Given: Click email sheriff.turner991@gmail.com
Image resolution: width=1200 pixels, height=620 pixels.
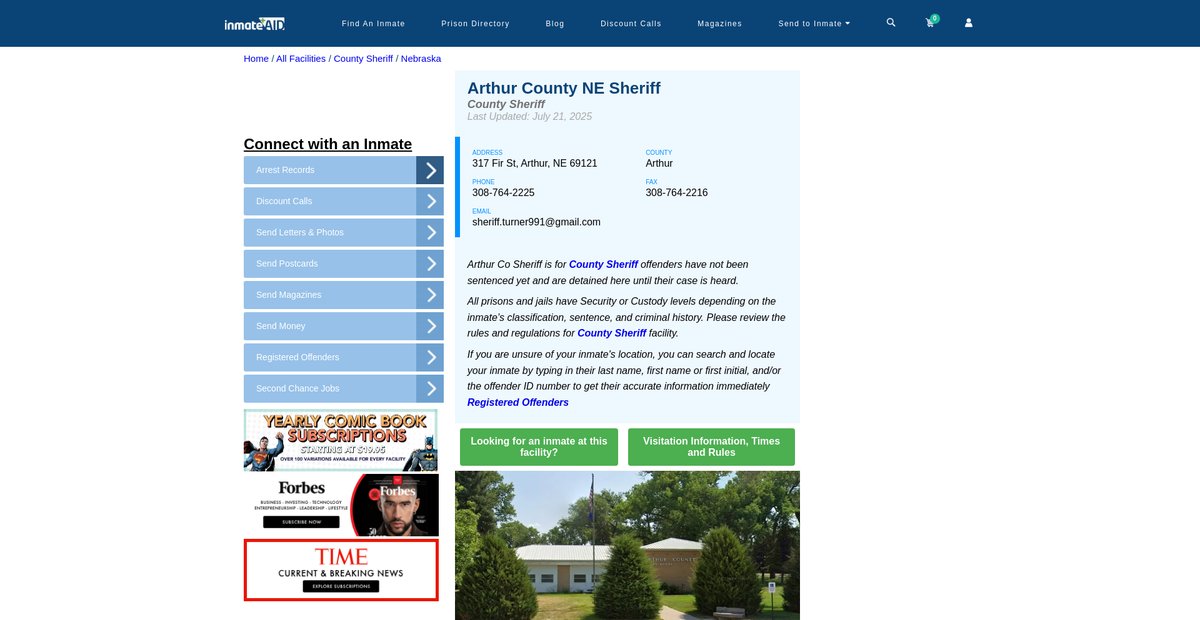Looking at the screenshot, I should pos(536,222).
